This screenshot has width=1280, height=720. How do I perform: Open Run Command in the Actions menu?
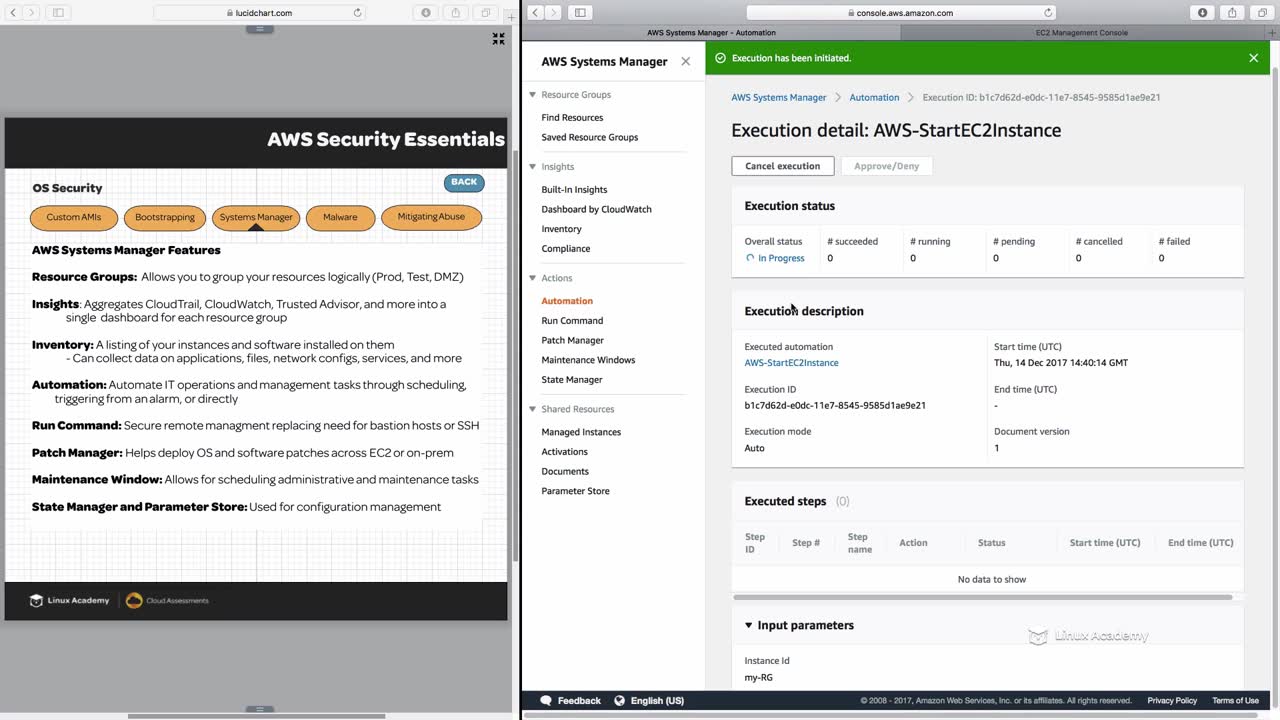coord(572,321)
